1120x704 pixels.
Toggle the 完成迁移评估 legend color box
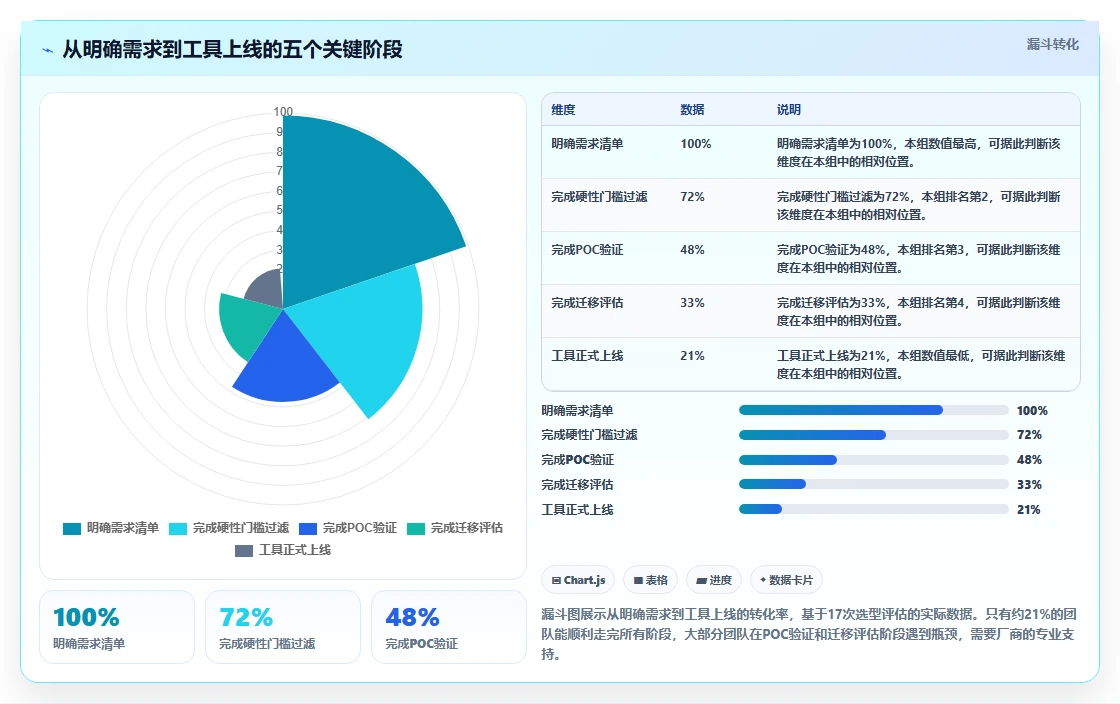pyautogui.click(x=416, y=528)
